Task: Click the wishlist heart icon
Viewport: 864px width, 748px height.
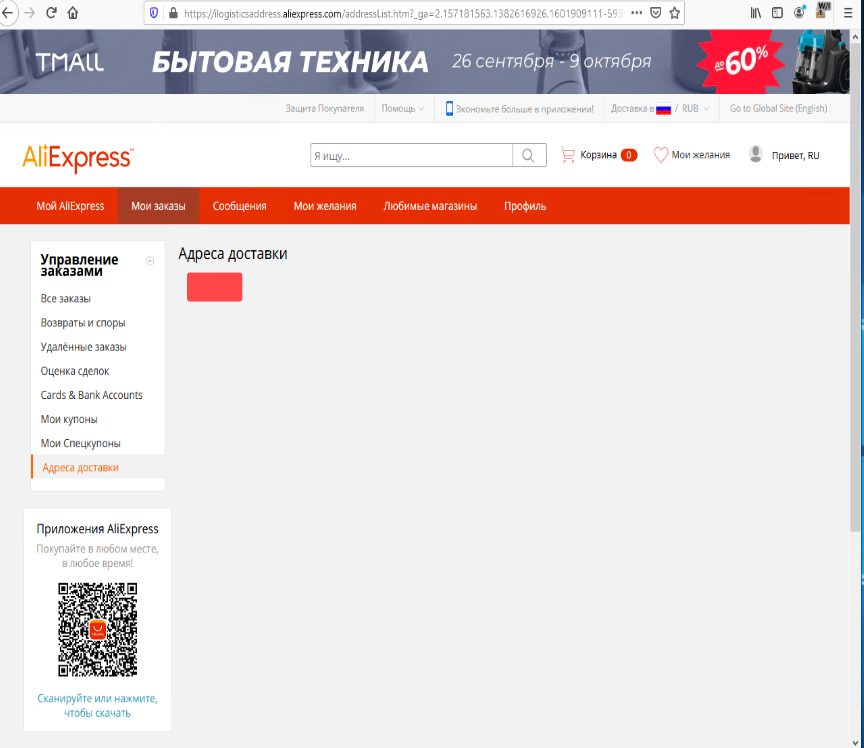Action: point(661,155)
